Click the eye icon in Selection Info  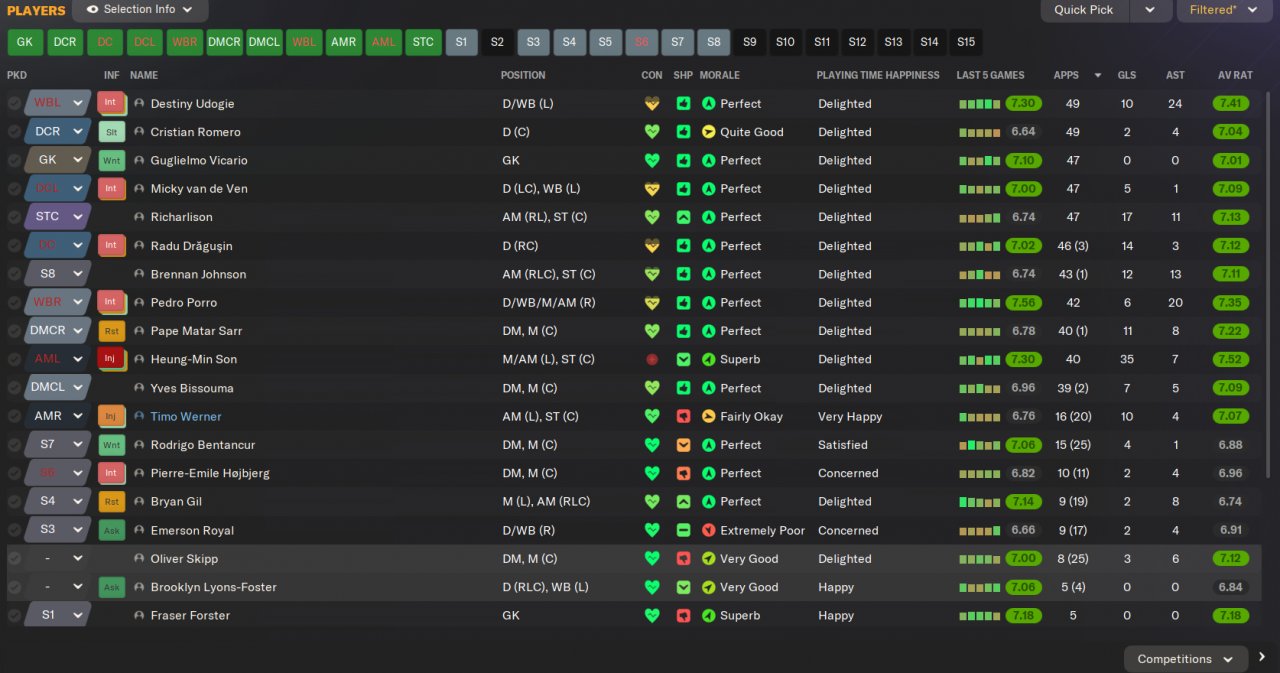click(92, 9)
